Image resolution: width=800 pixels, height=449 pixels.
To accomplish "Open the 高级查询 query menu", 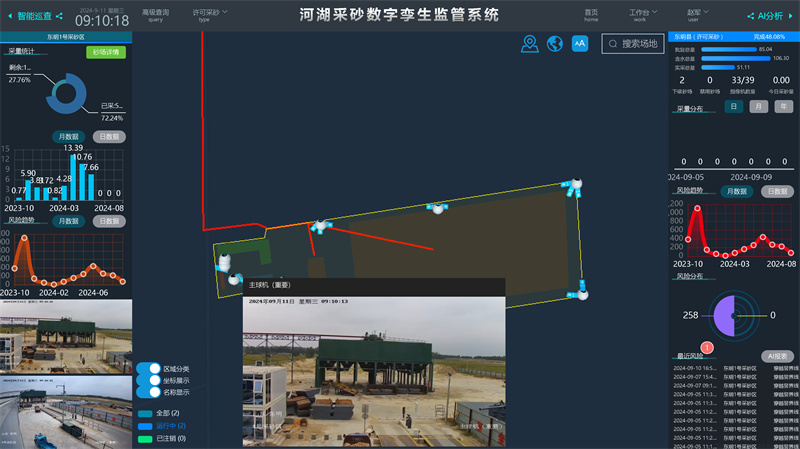I will tap(155, 15).
